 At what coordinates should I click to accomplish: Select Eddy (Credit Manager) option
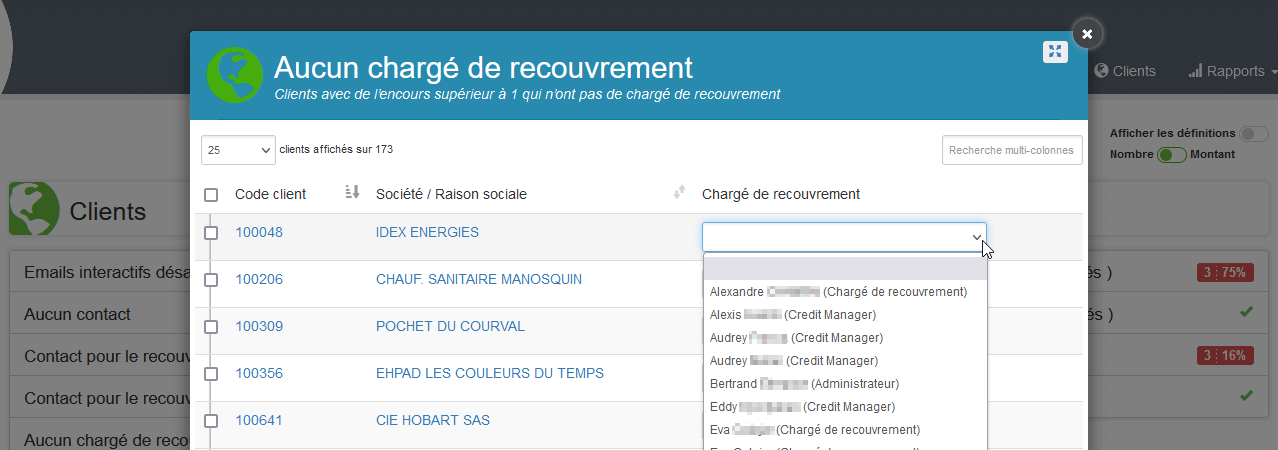[845, 407]
